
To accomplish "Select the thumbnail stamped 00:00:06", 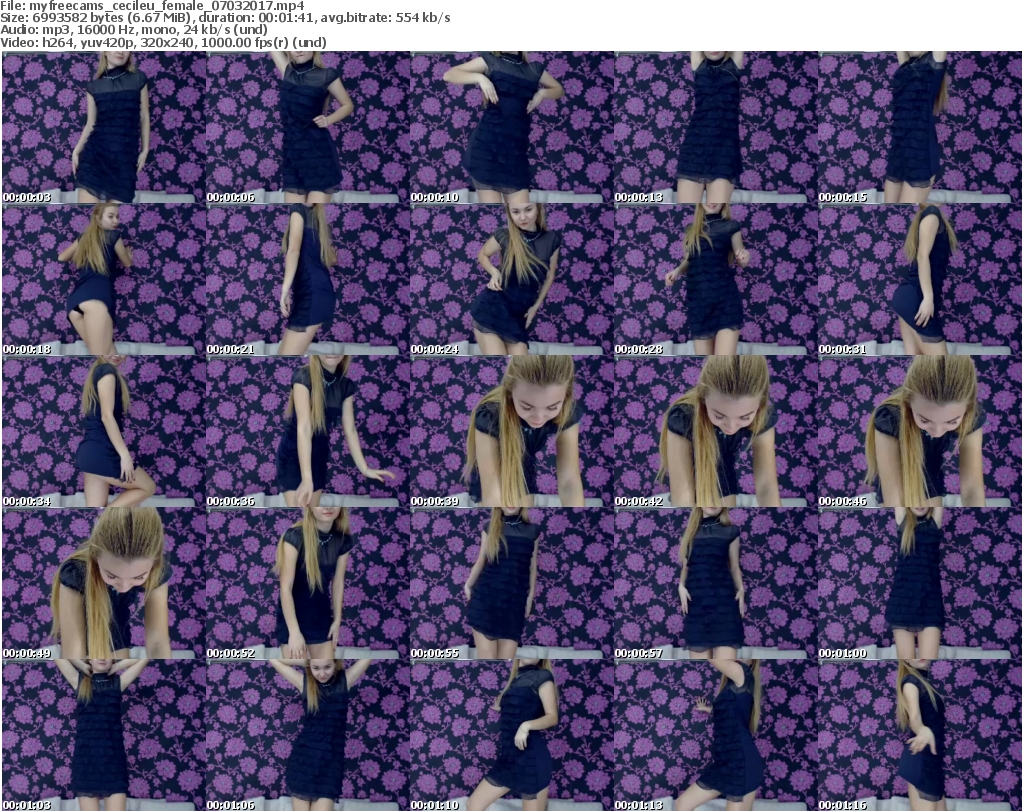I will click(308, 127).
